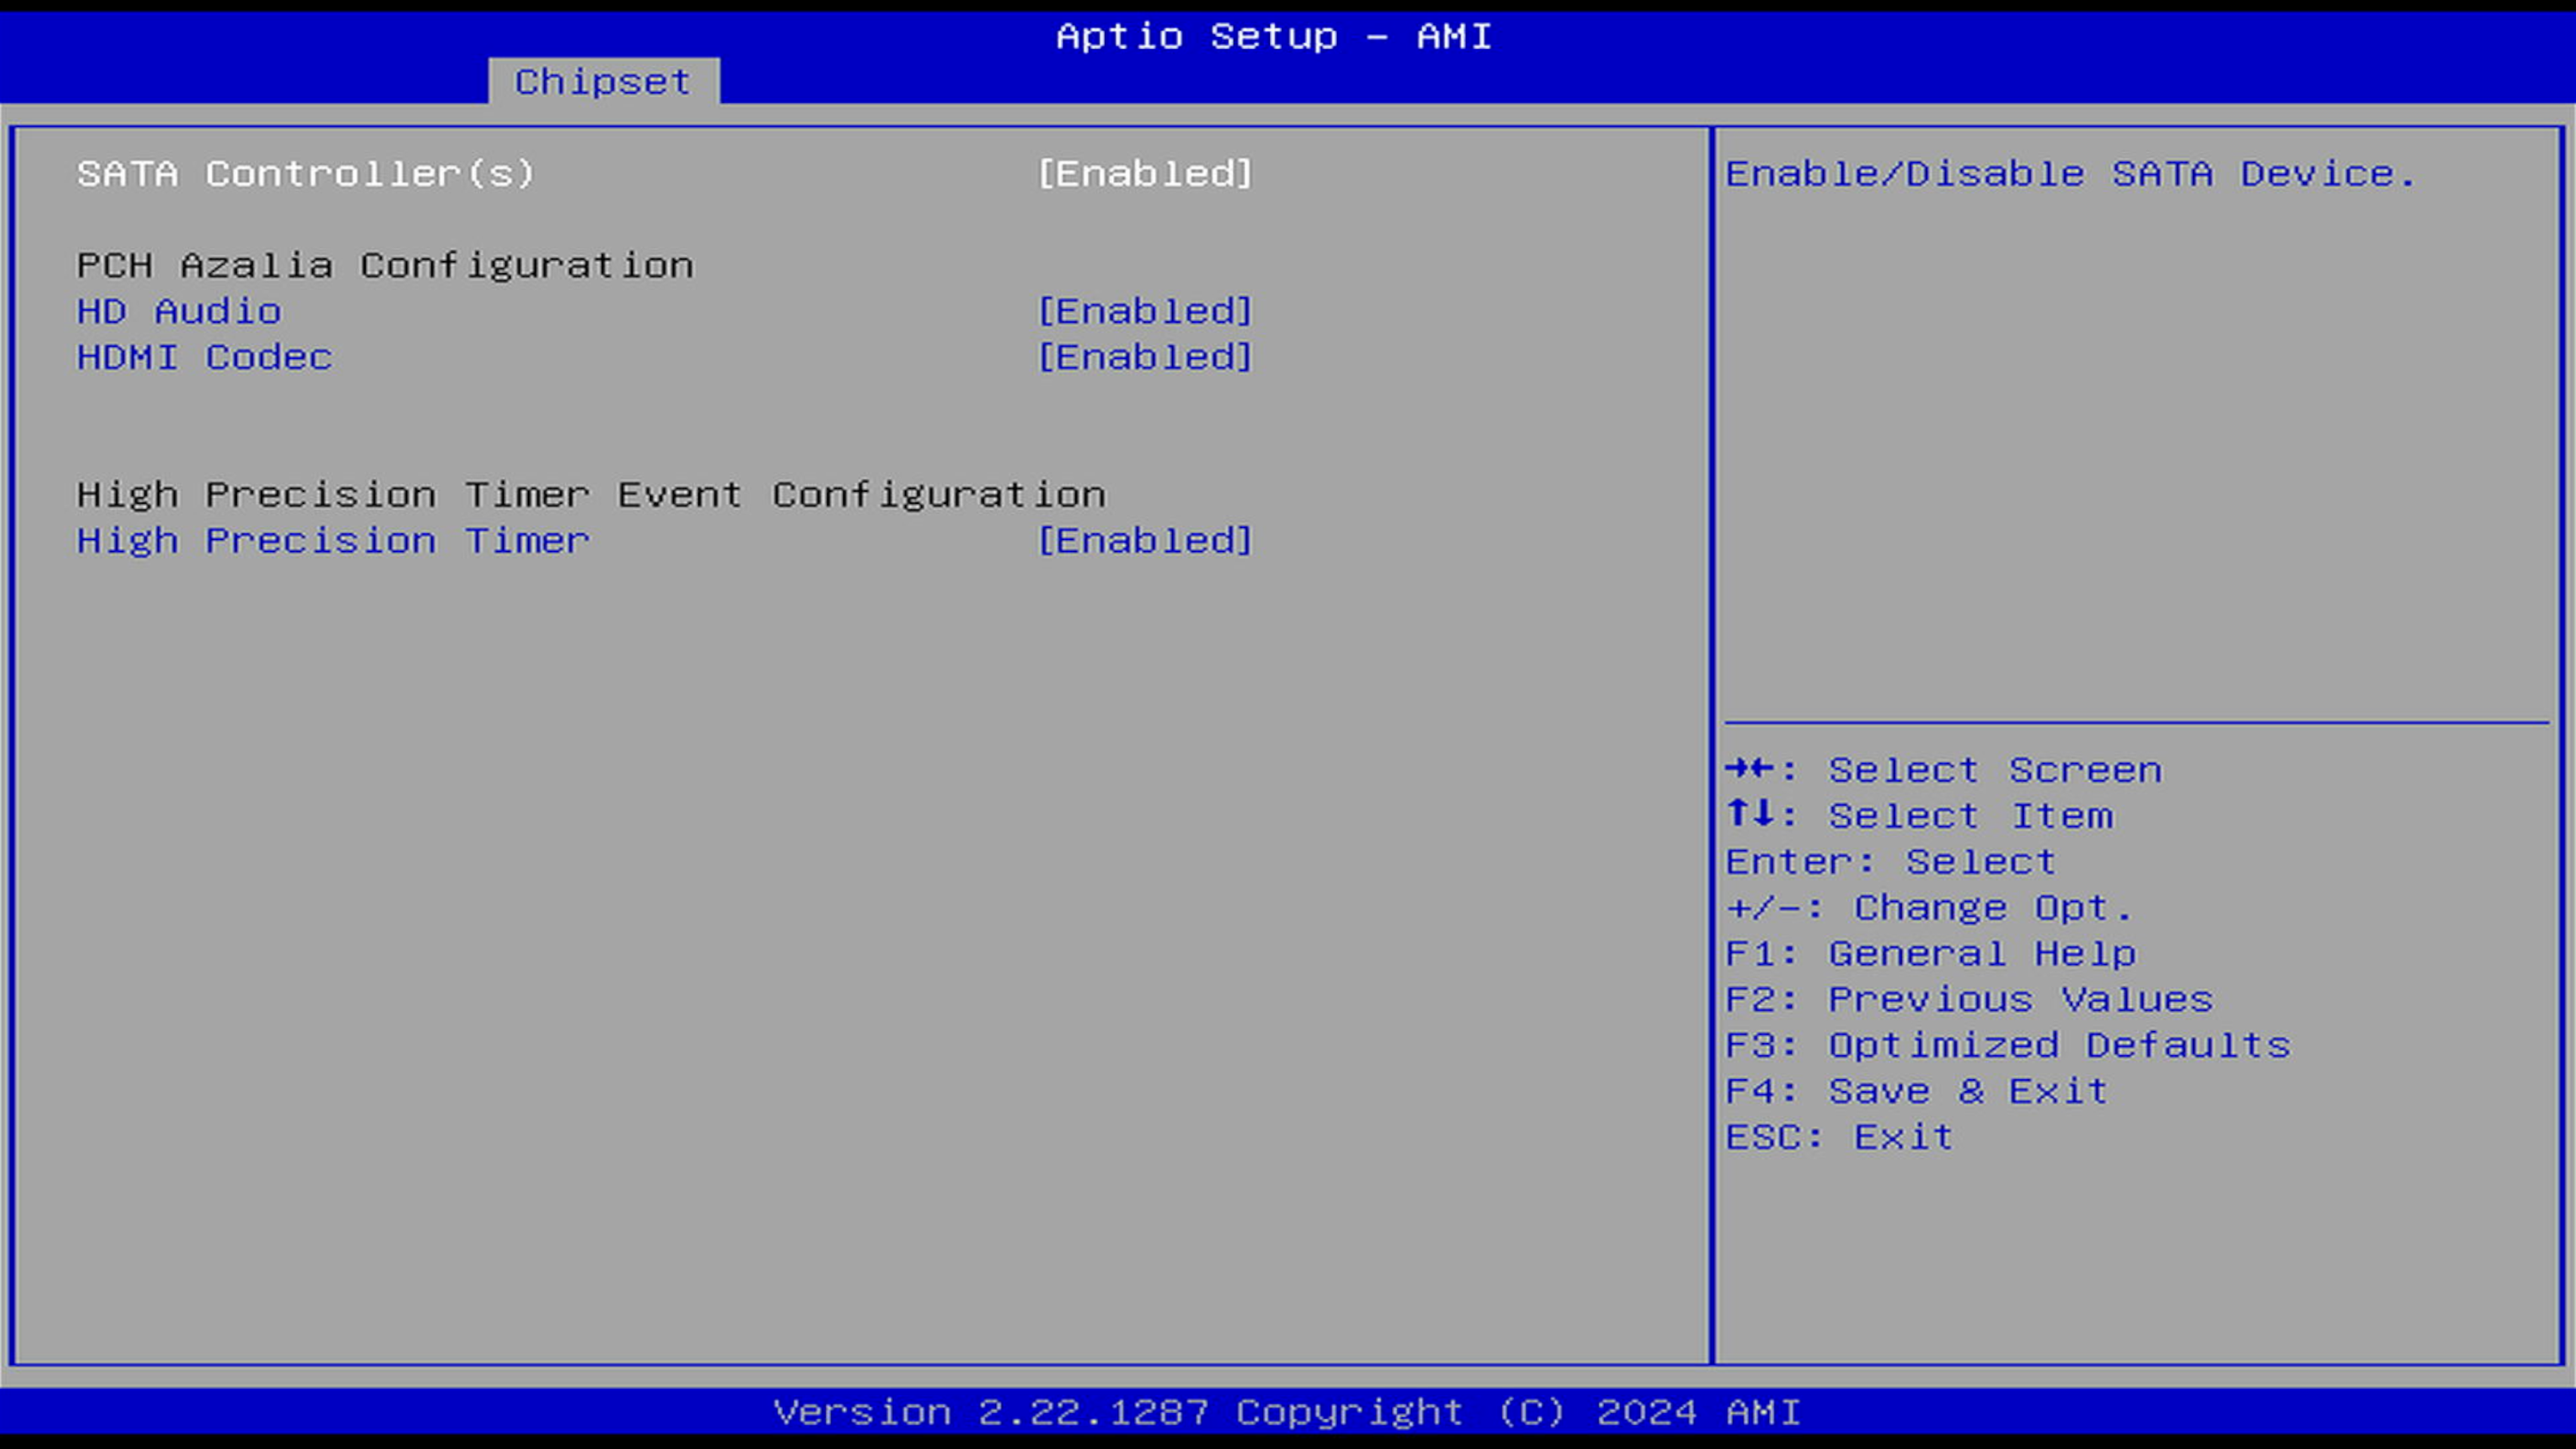Click the up-down arrows Select Item hint

pyautogui.click(x=1919, y=816)
